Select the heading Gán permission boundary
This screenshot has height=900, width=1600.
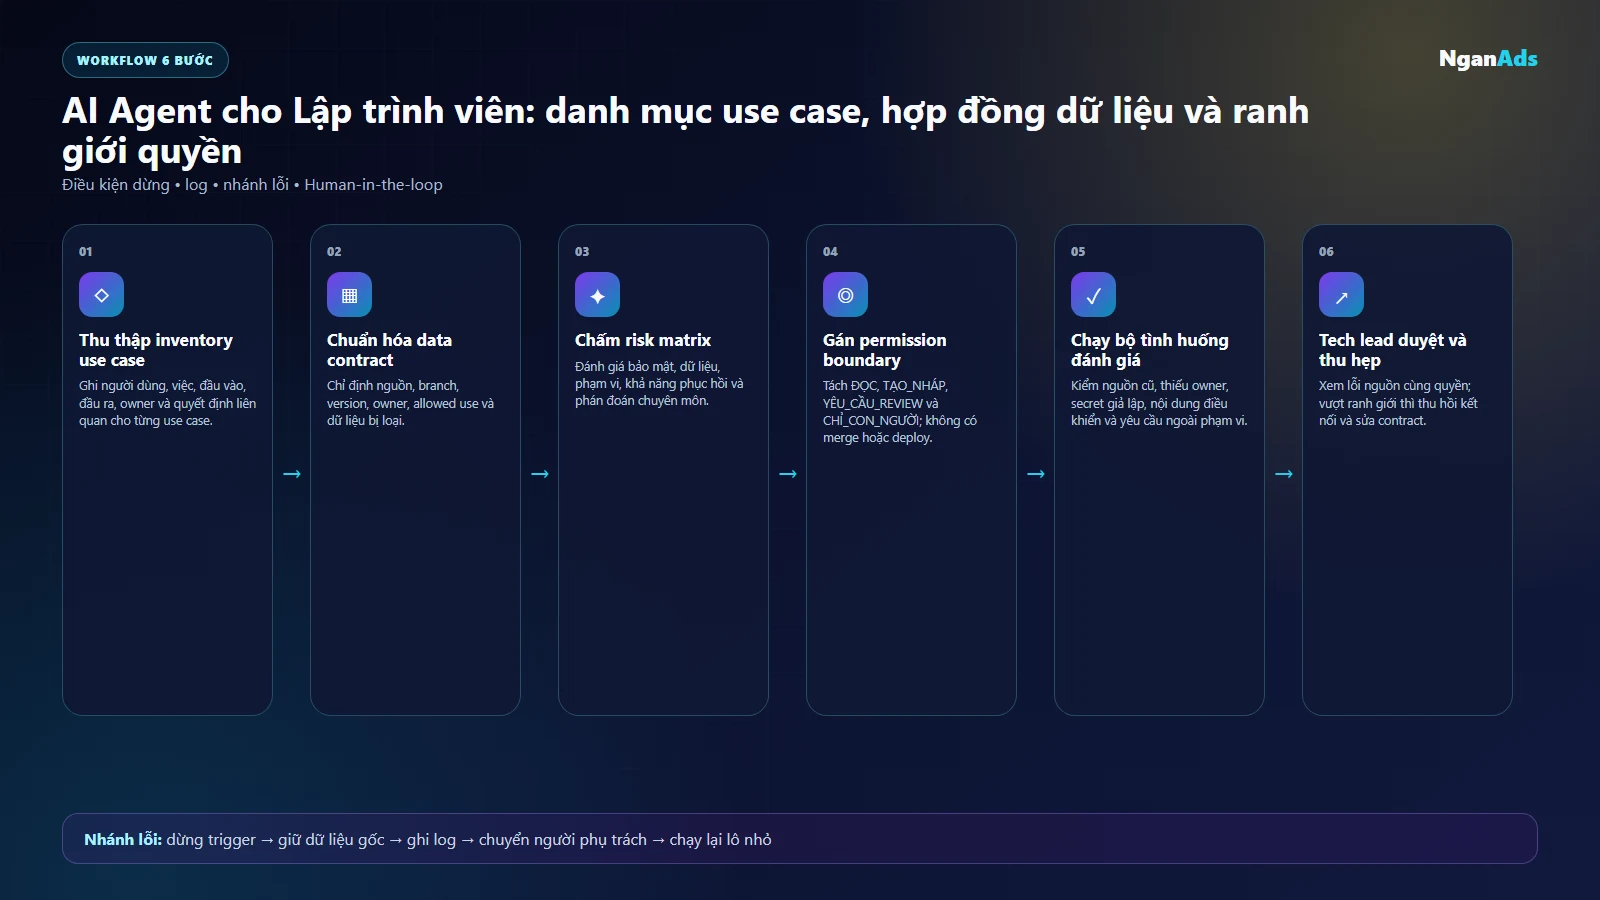[x=884, y=350]
